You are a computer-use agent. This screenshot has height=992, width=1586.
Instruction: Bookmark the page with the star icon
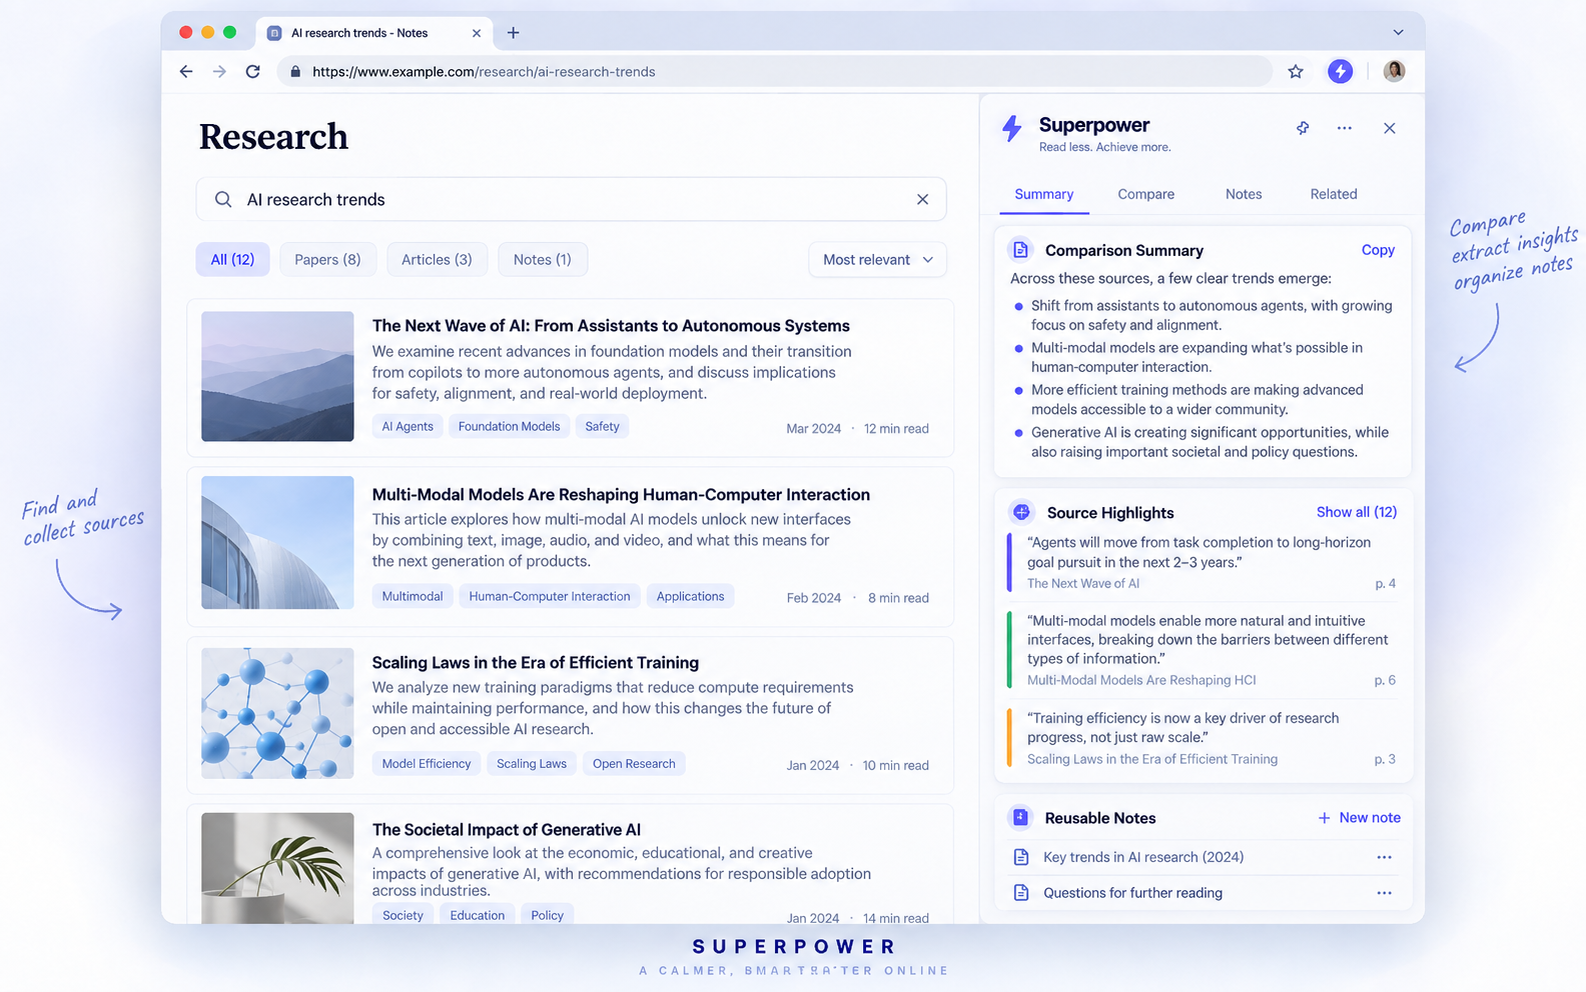pos(1296,71)
